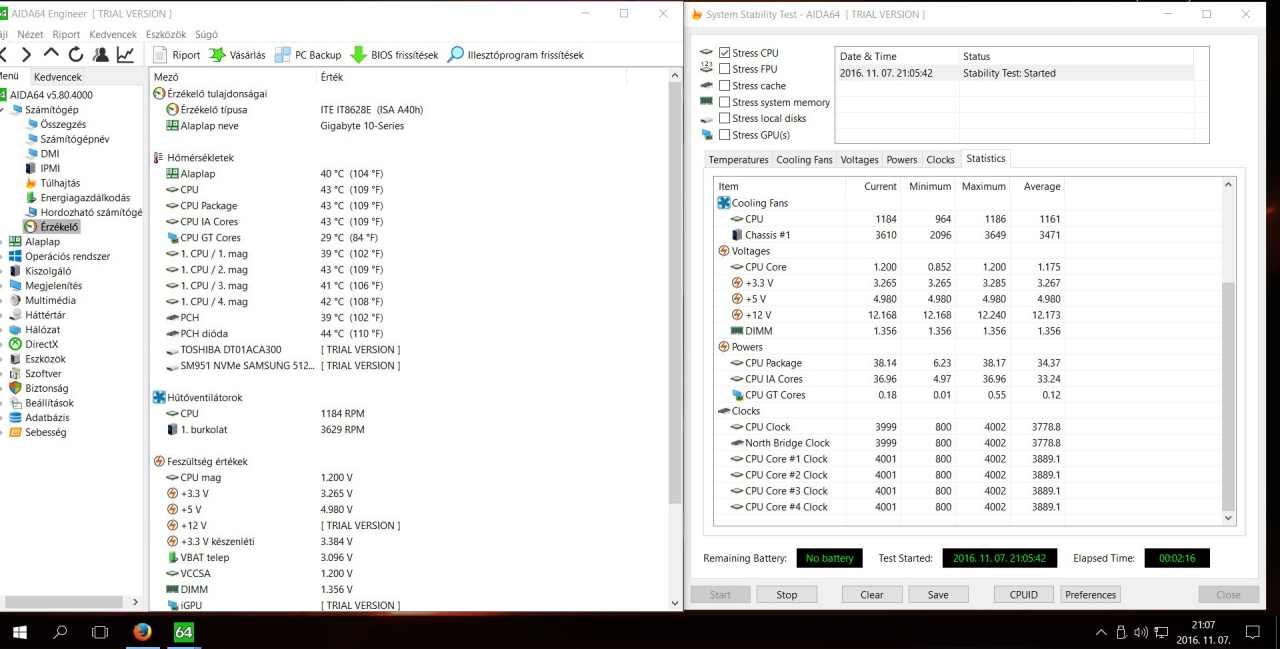1280x649 pixels.
Task: Collapse the Számítógép tree node
Action: [x=3, y=109]
